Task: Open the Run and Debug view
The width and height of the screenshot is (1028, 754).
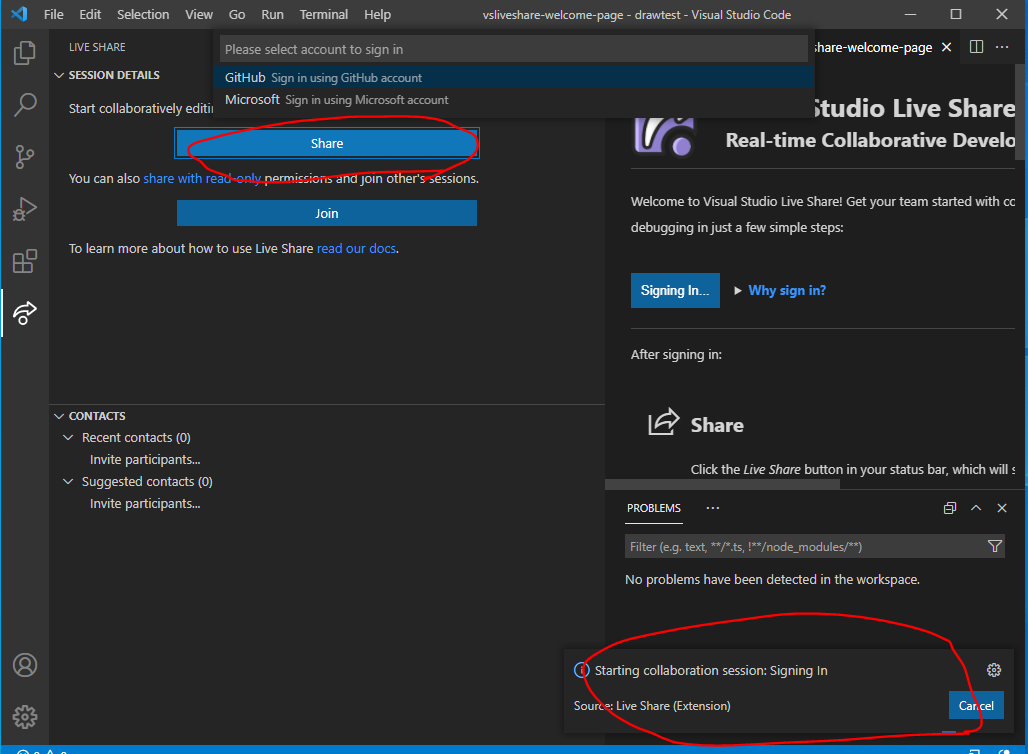Action: 25,209
